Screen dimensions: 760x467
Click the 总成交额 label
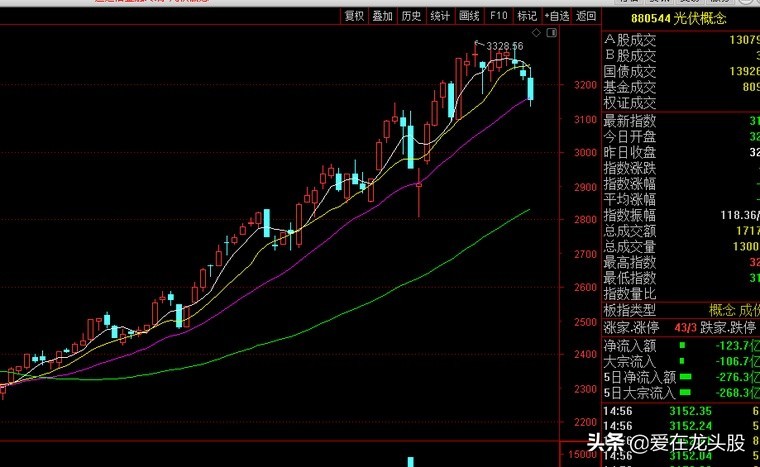[629, 231]
